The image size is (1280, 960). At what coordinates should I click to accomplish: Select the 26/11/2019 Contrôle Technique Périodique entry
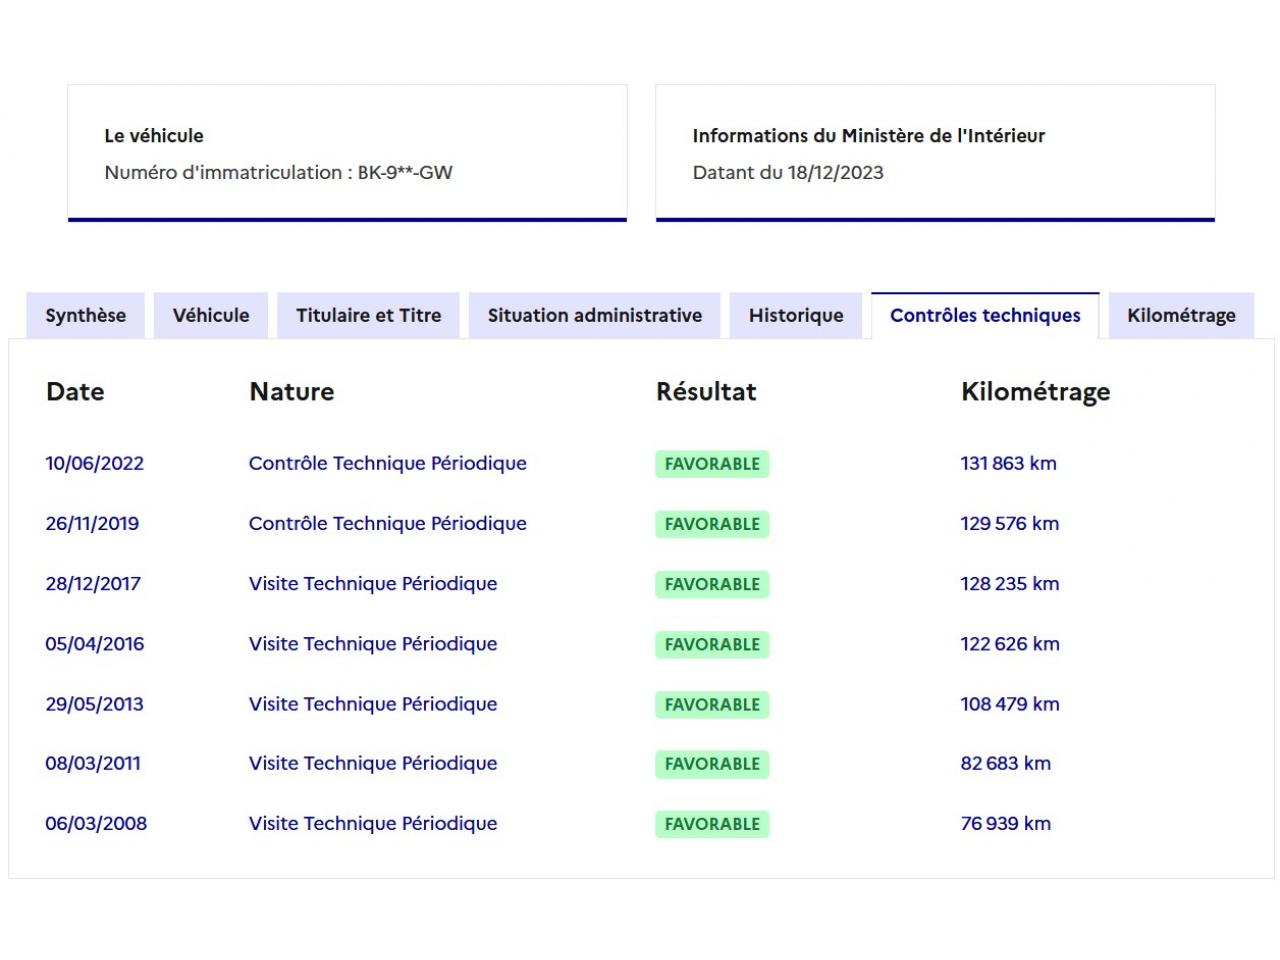387,523
